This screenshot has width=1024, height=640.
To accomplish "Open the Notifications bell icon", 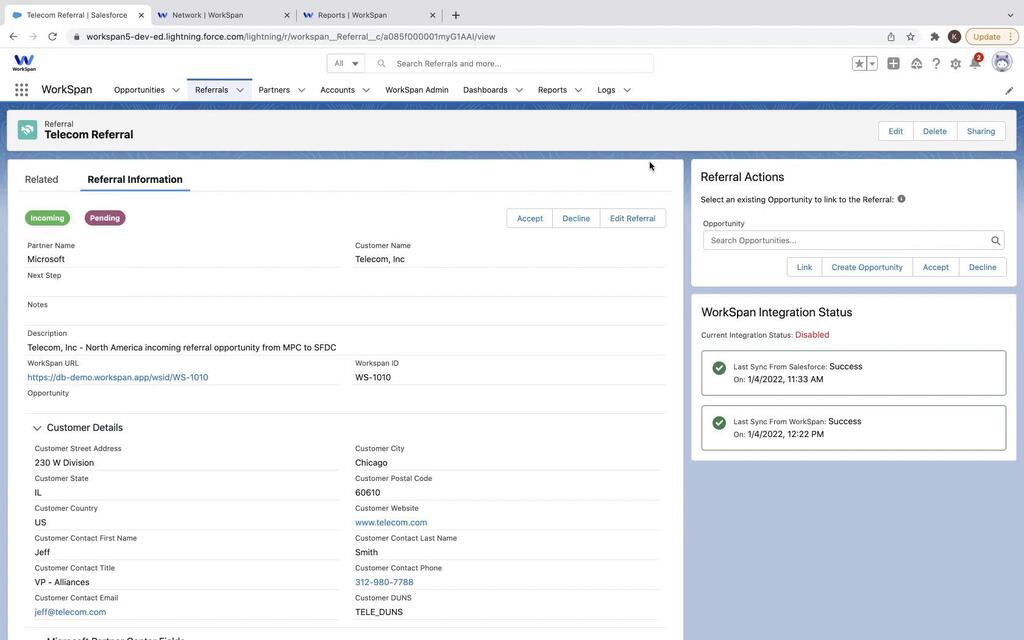I will [x=976, y=62].
